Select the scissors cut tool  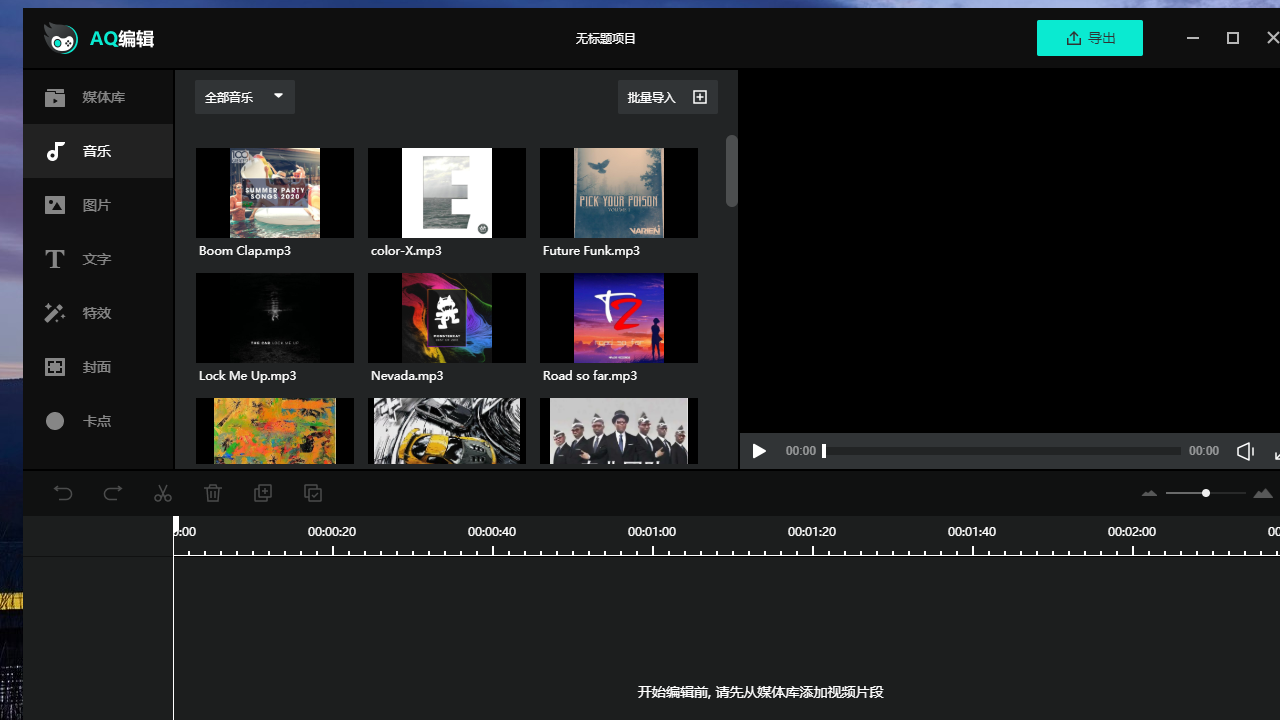point(163,493)
